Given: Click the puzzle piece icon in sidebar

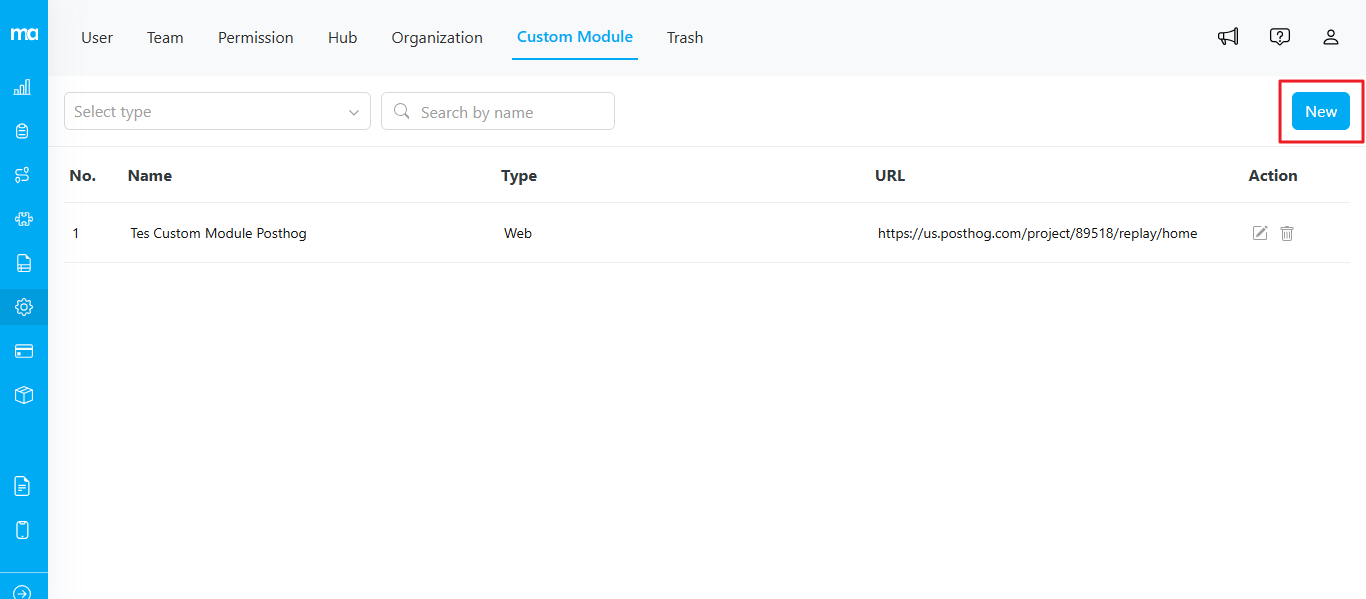Looking at the screenshot, I should [23, 219].
